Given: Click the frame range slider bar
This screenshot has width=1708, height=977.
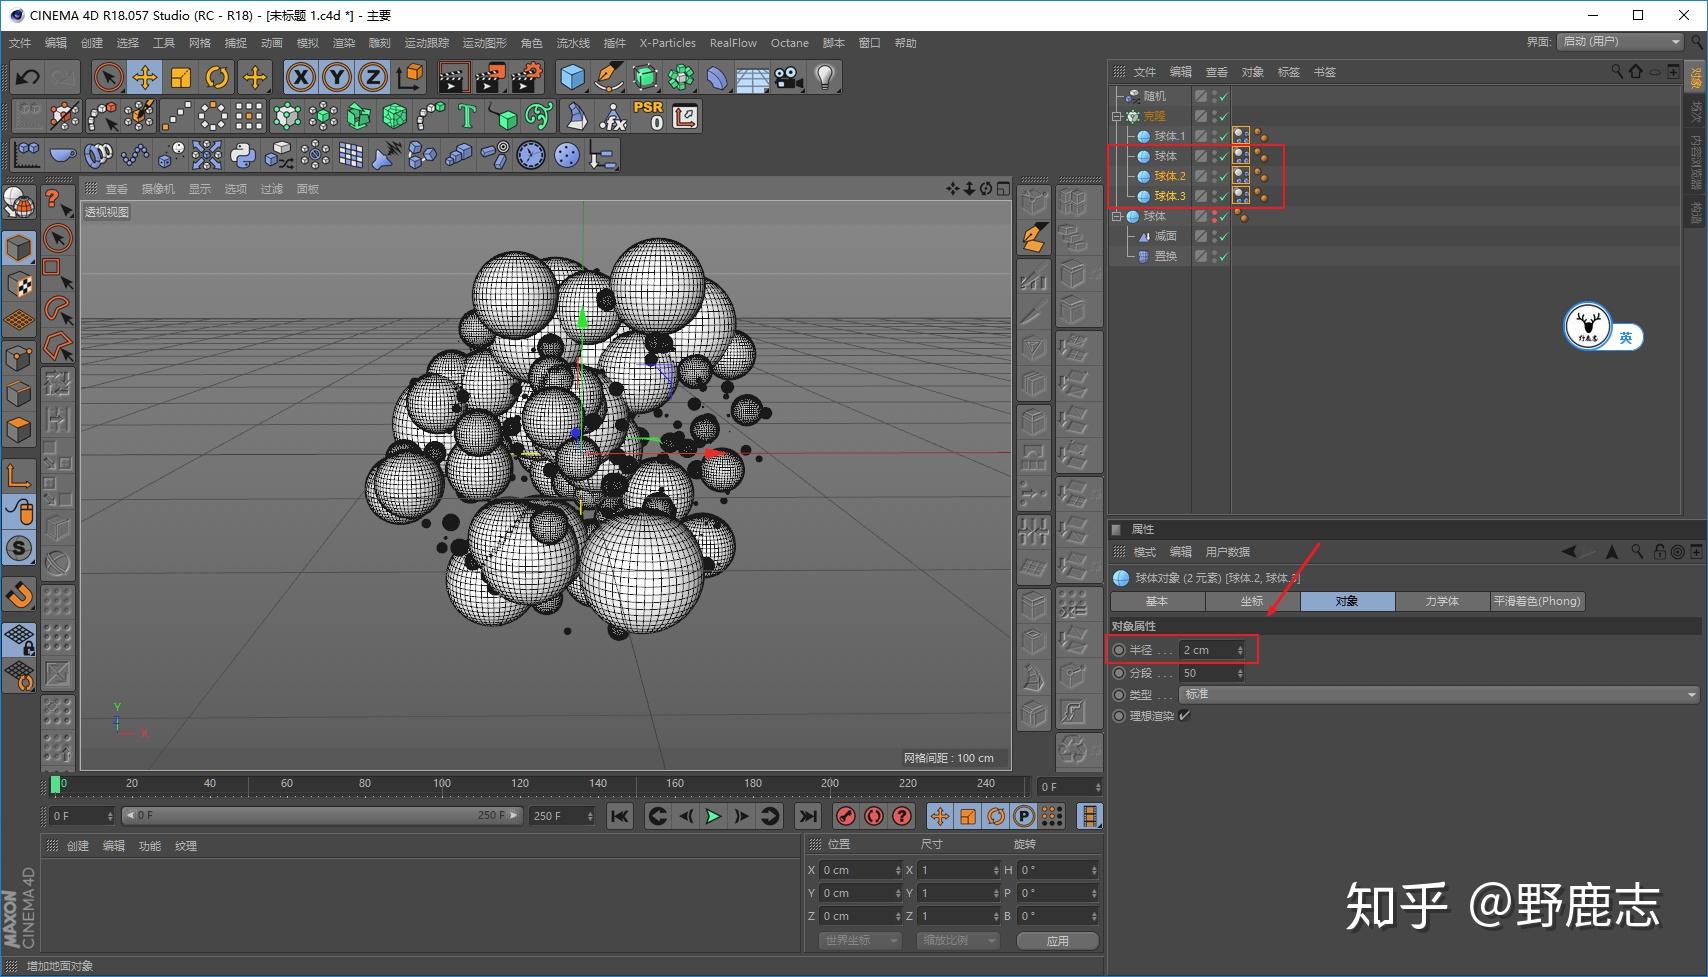Looking at the screenshot, I should pyautogui.click(x=322, y=816).
